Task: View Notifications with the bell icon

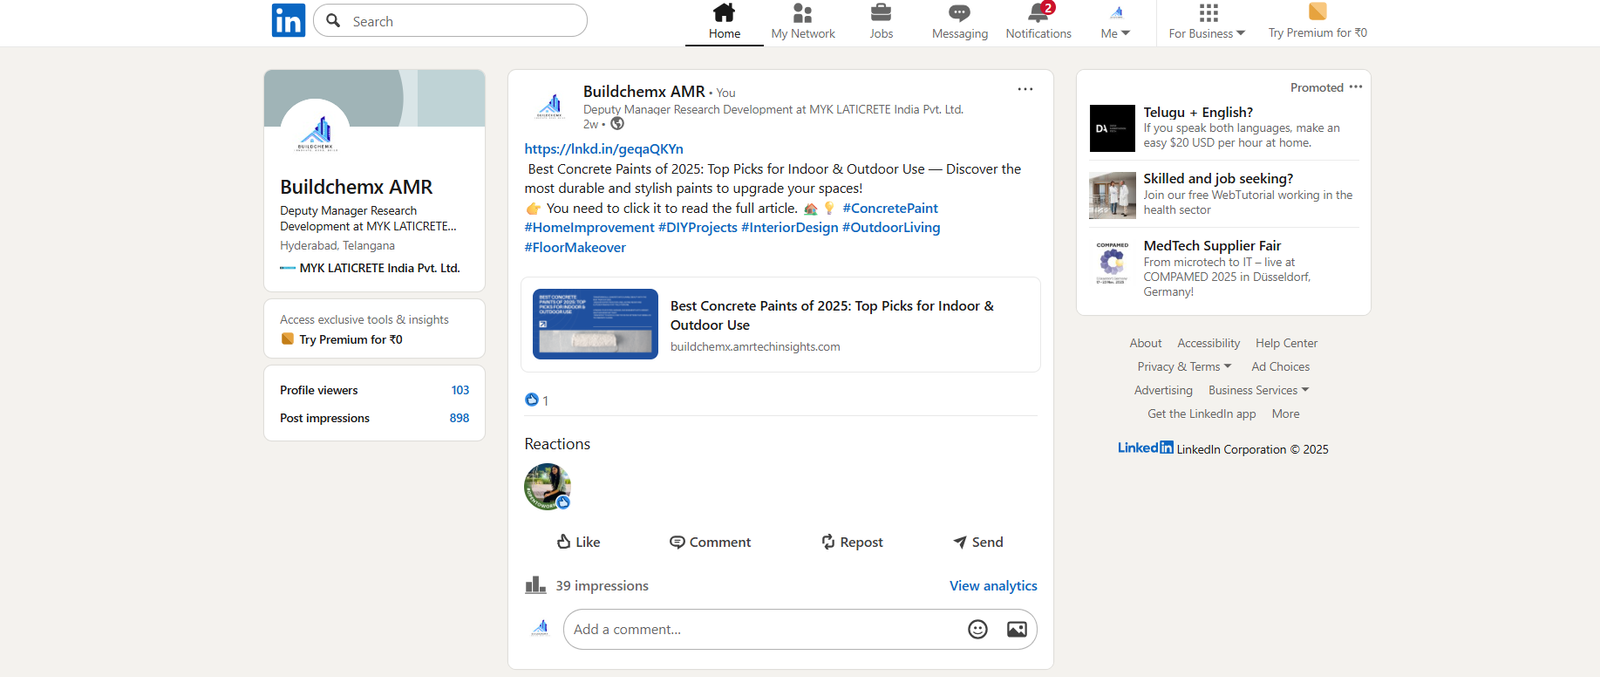Action: point(1038,22)
